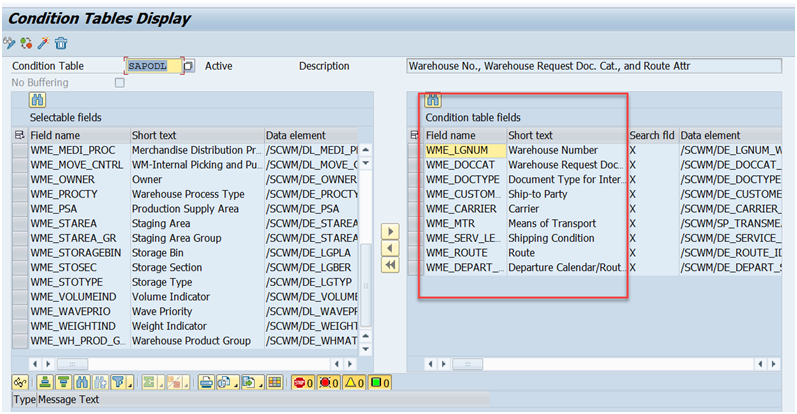Select the WME_CARRIER field name cell
This screenshot has height=414, width=797.
coord(465,209)
